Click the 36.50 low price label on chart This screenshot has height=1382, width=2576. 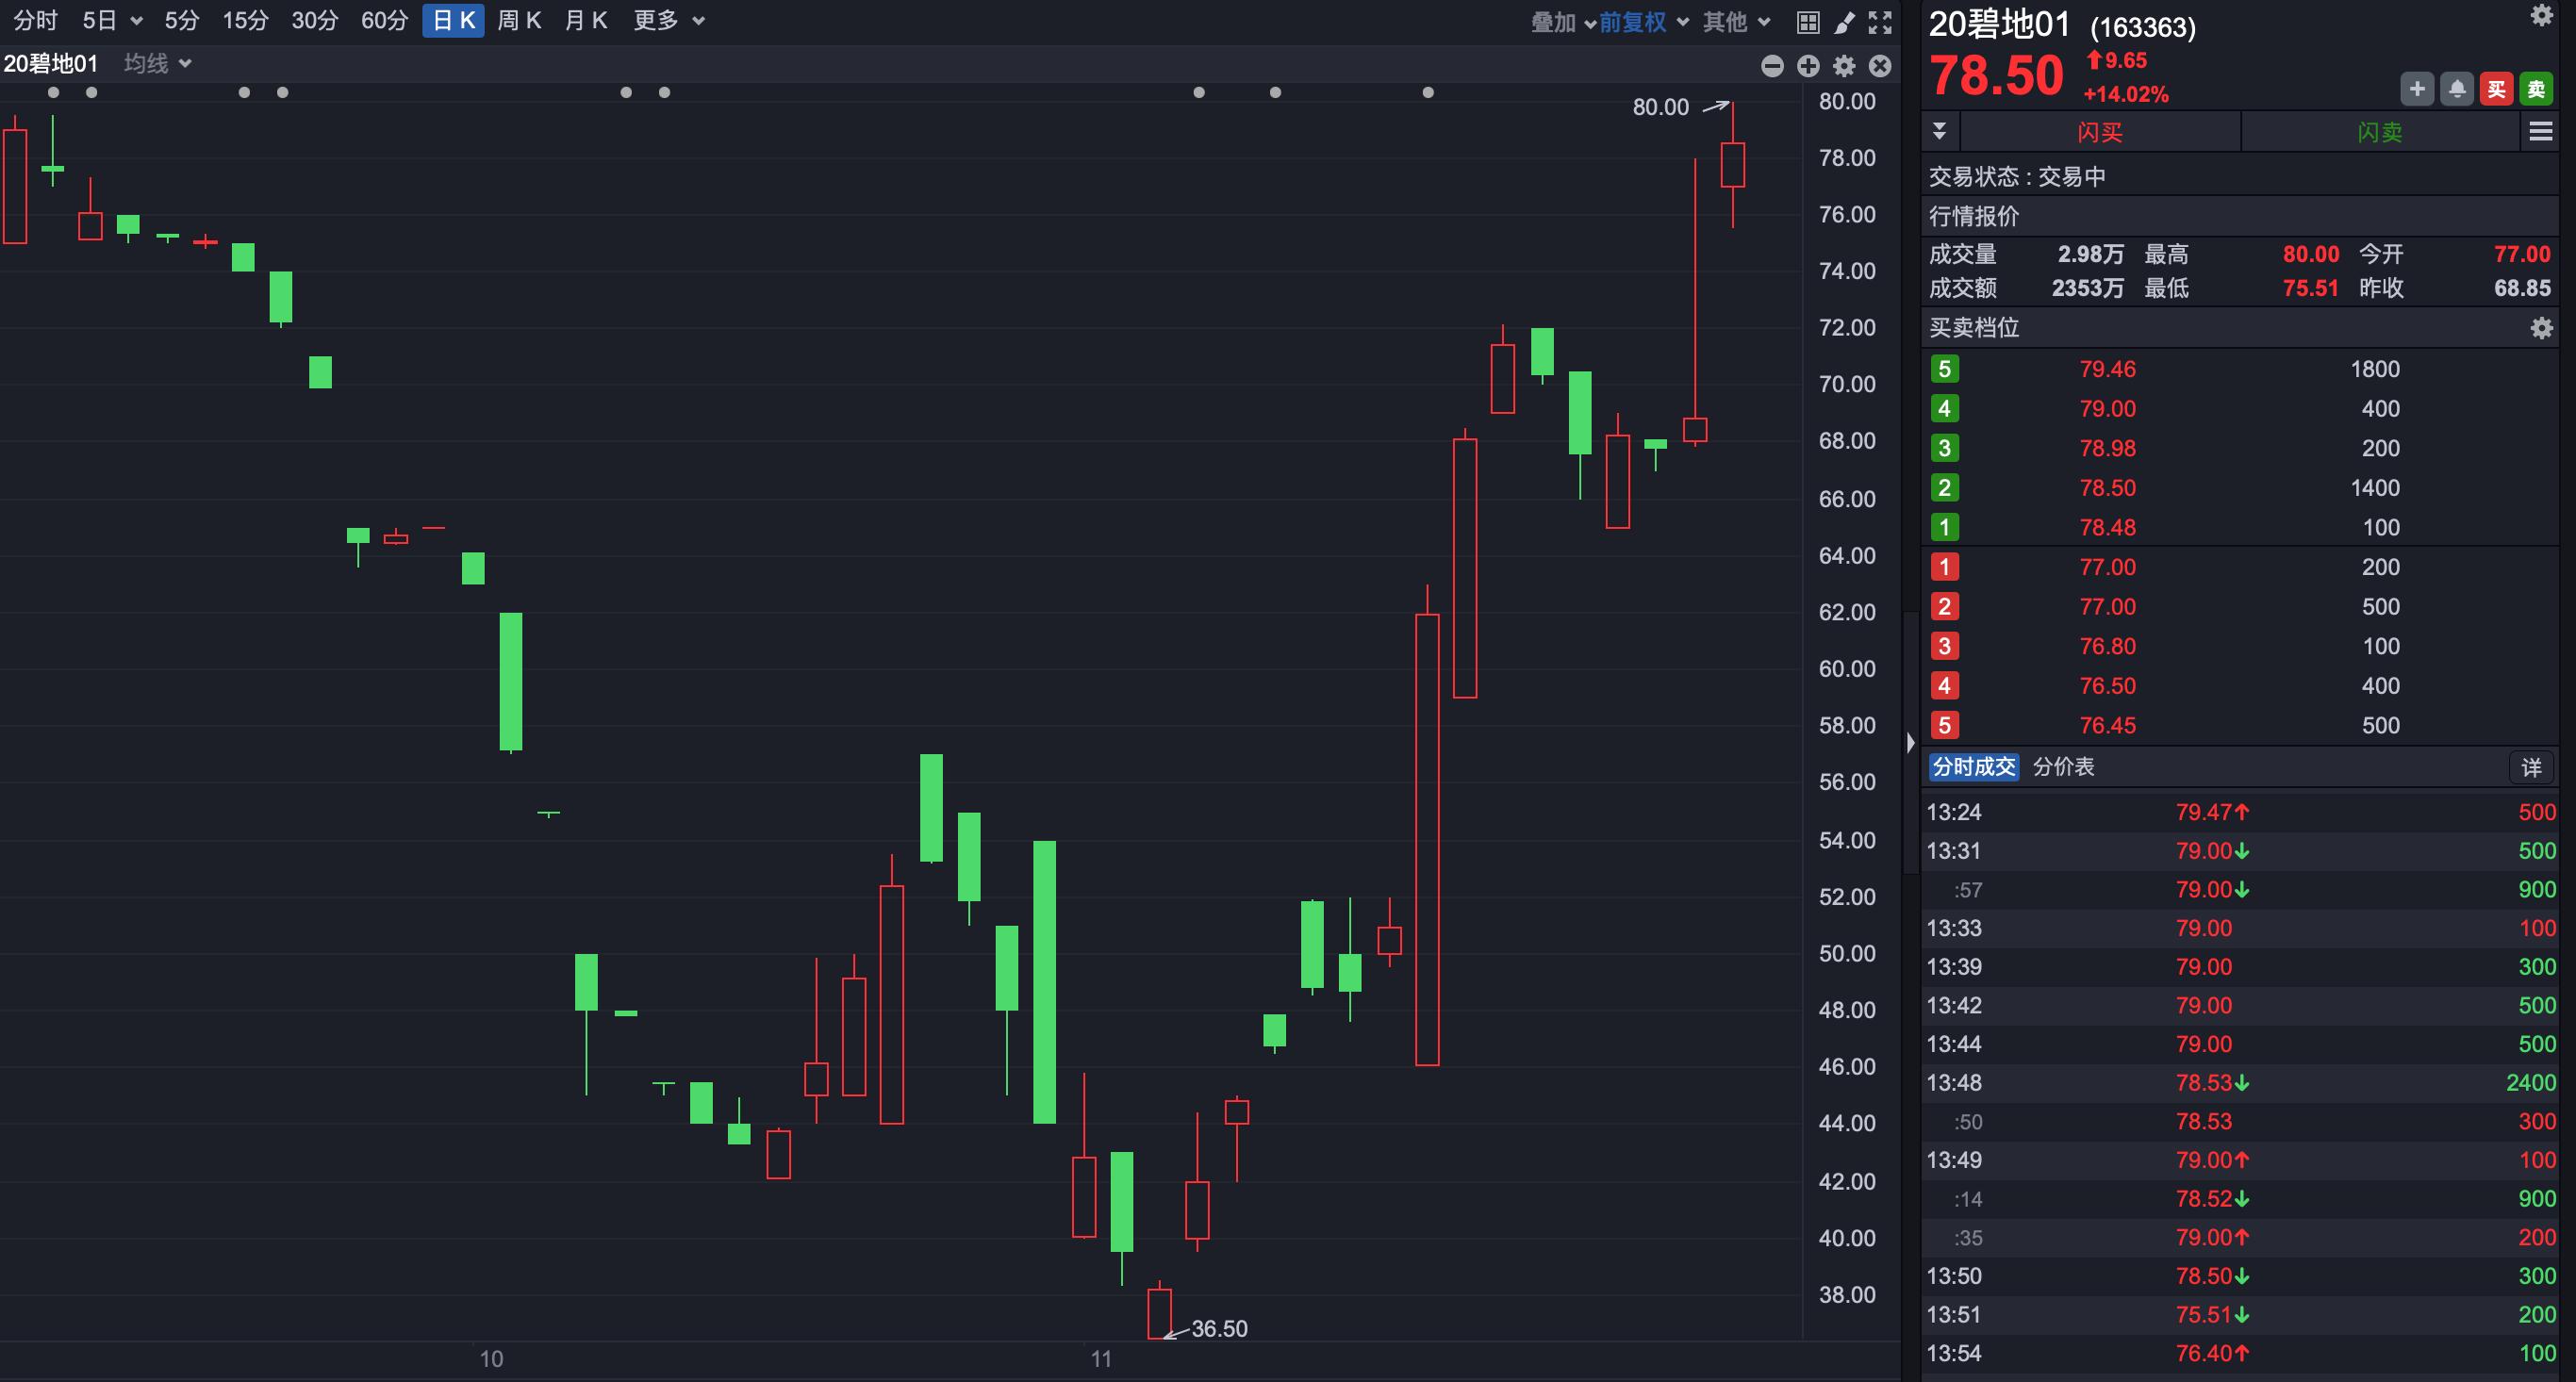tap(1219, 1329)
